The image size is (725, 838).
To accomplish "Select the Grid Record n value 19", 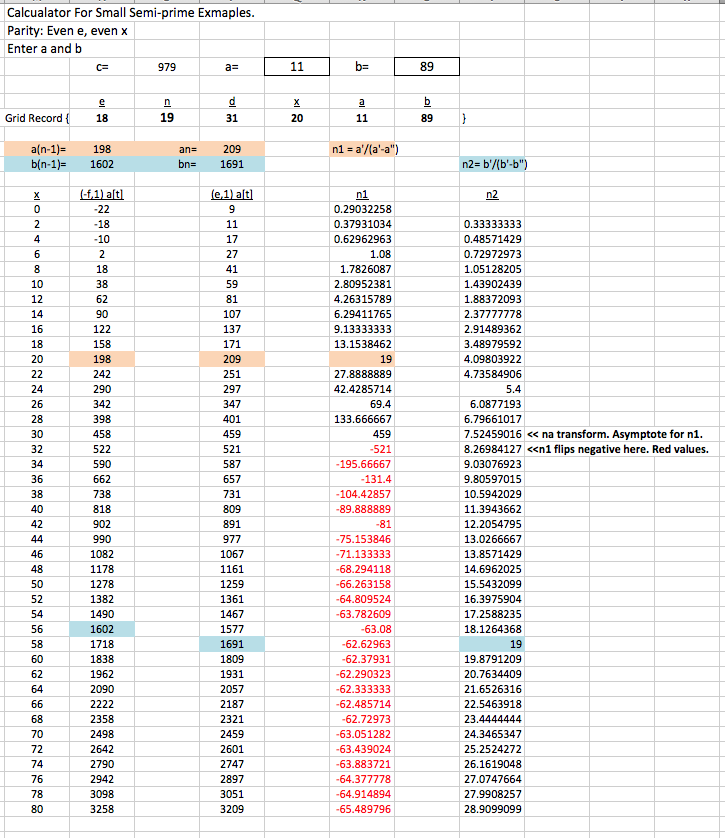I will tap(167, 118).
